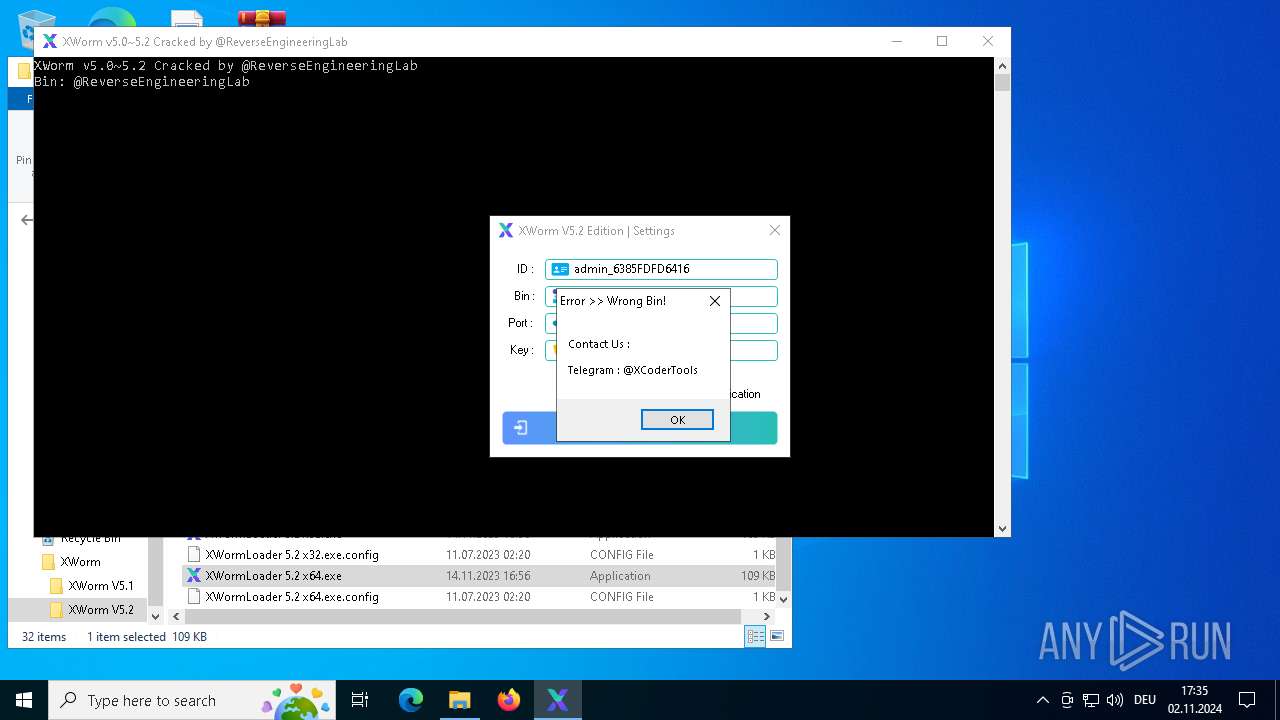
Task: Click file list vertical scroll down arrow
Action: pyautogui.click(x=783, y=599)
